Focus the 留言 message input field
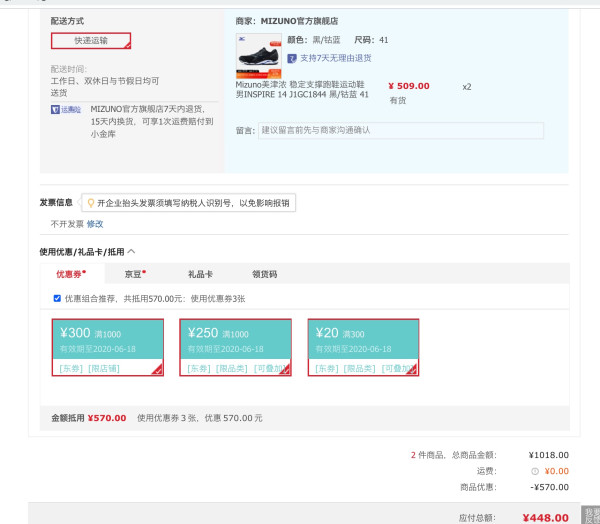 coord(401,131)
